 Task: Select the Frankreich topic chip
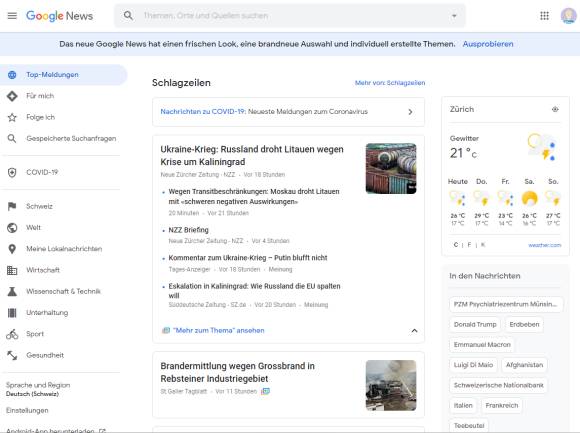(x=502, y=406)
